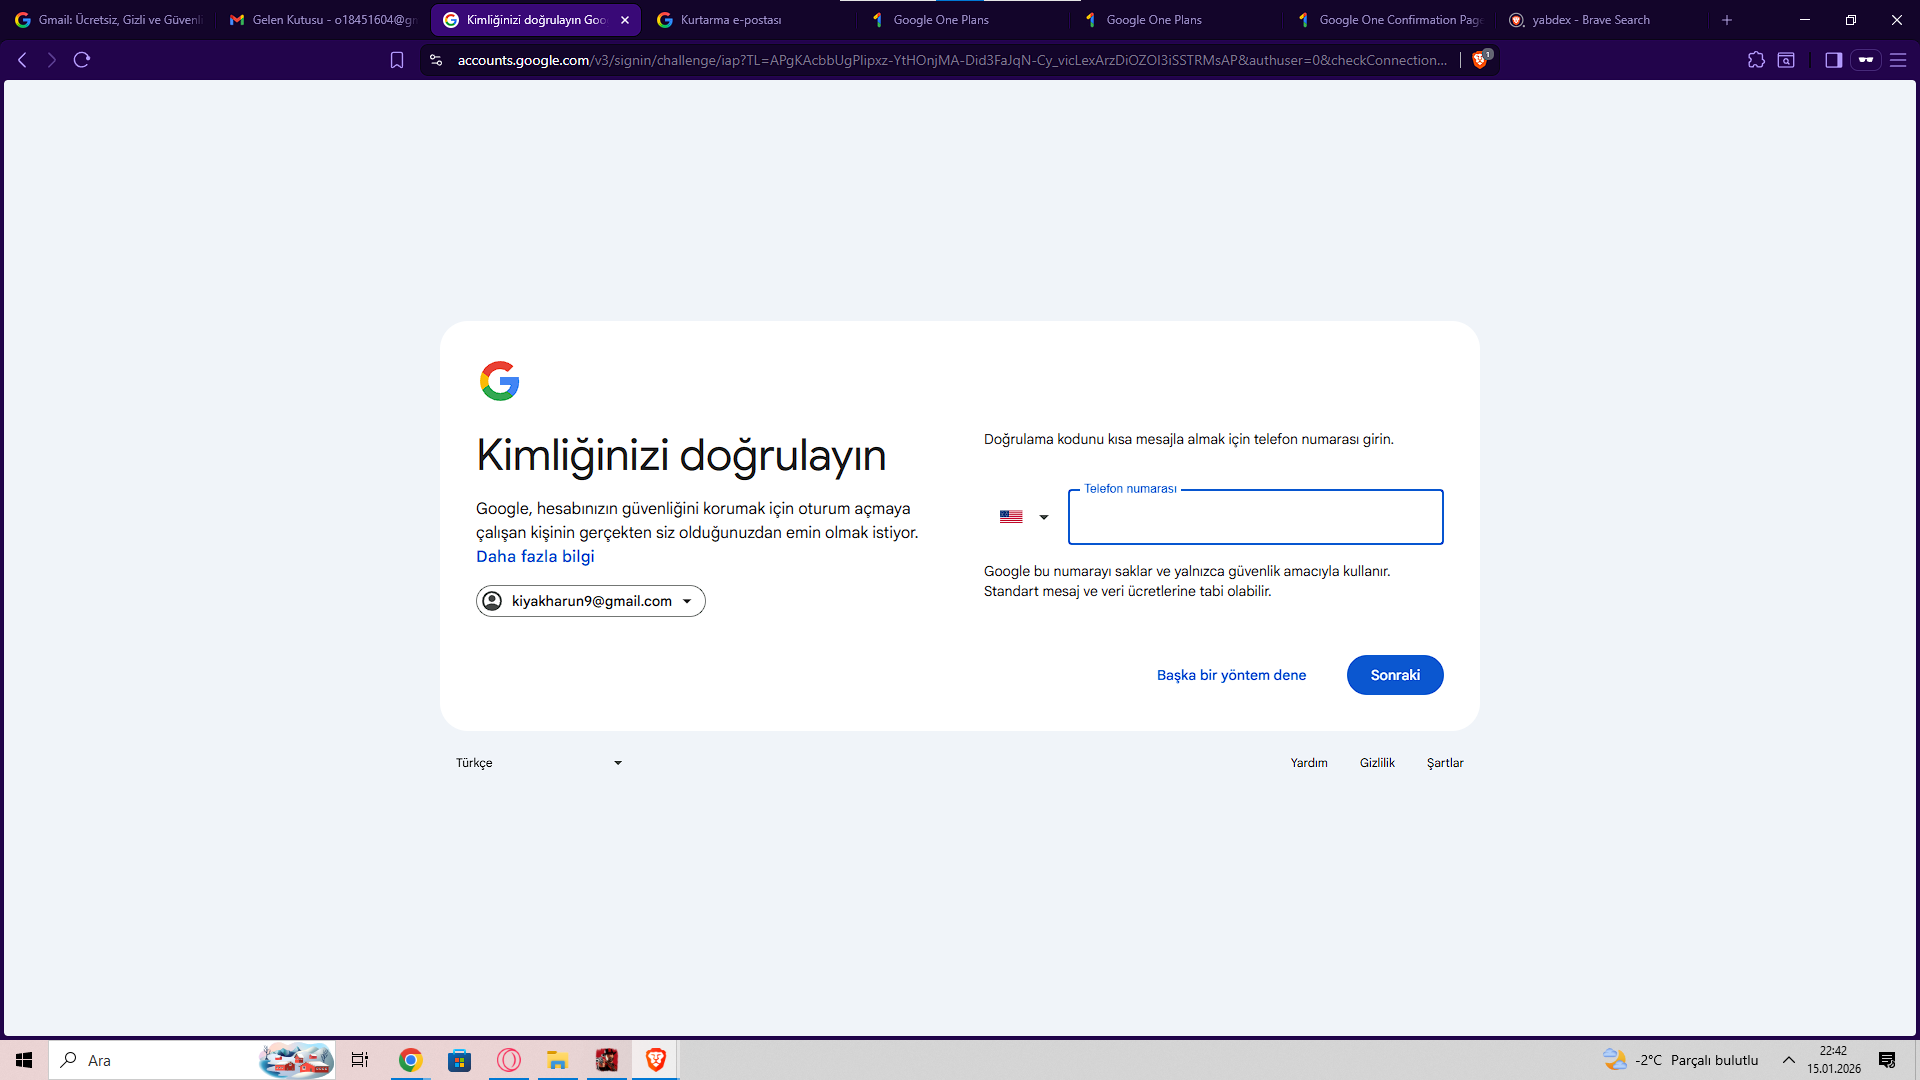Open site settings icon in address bar
Image resolution: width=1920 pixels, height=1080 pixels.
[x=436, y=60]
